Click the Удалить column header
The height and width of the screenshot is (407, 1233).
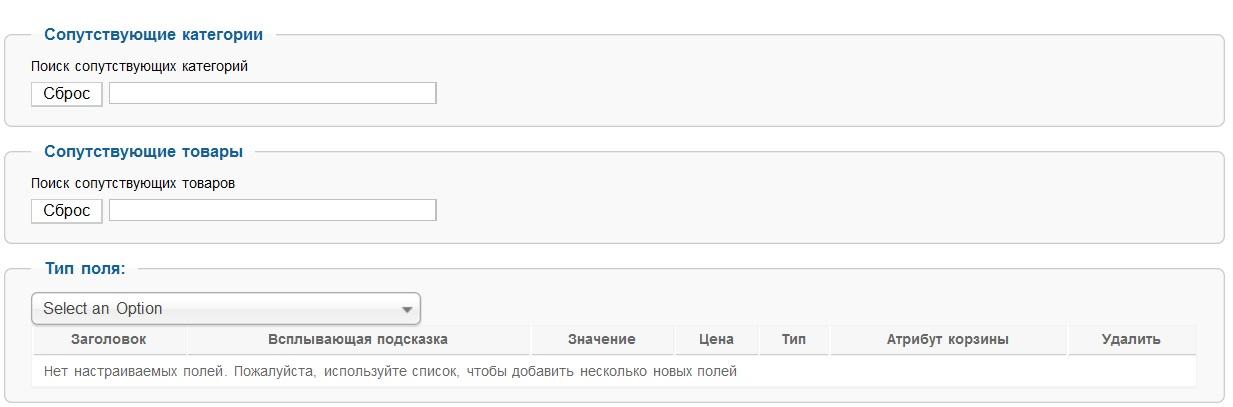click(1131, 340)
